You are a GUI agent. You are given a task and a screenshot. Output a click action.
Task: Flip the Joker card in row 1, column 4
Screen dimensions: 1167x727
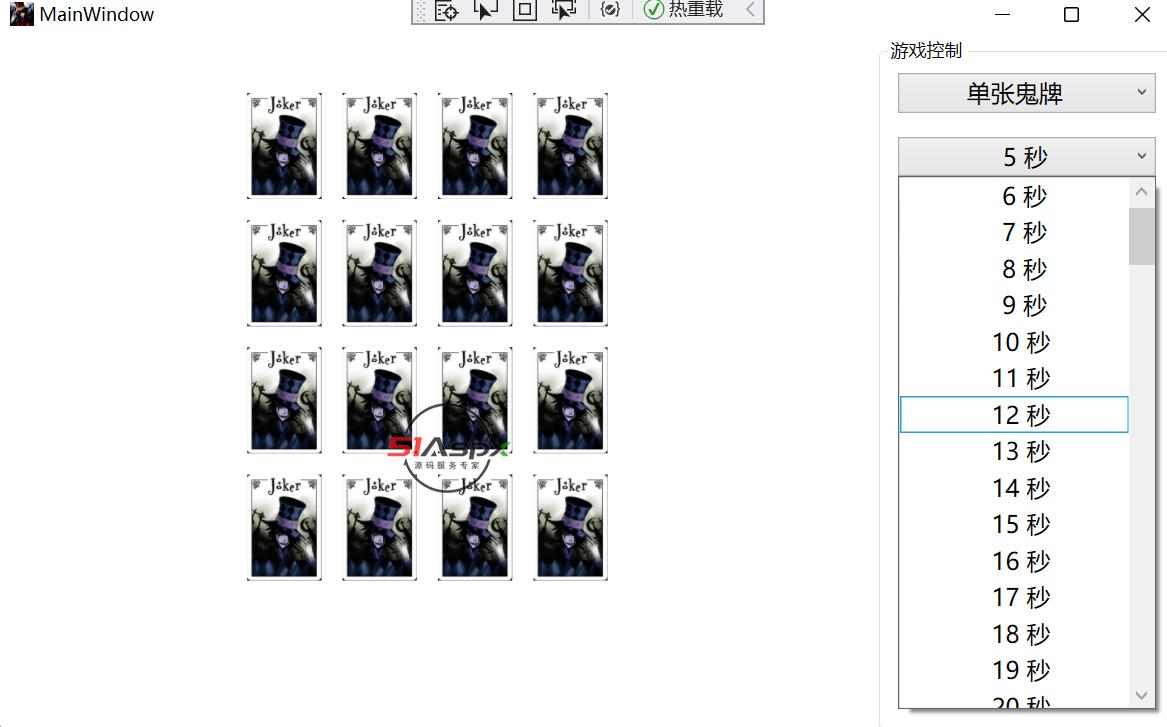click(x=570, y=146)
